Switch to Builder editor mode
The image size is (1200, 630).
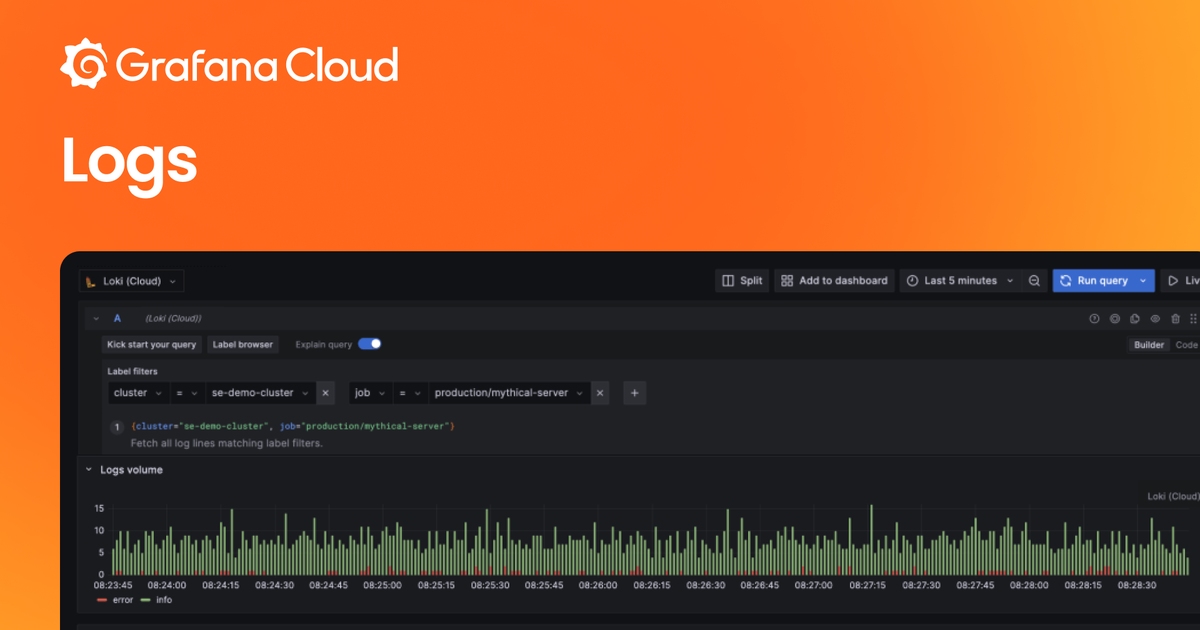[1148, 345]
